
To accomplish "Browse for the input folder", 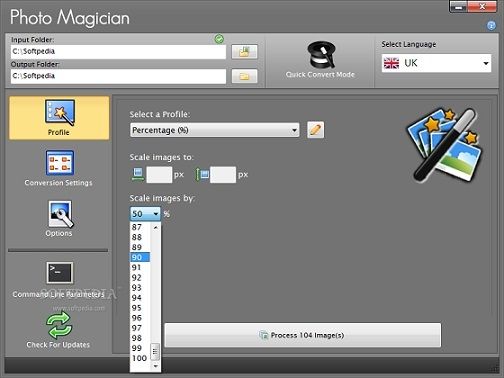I will pos(244,52).
